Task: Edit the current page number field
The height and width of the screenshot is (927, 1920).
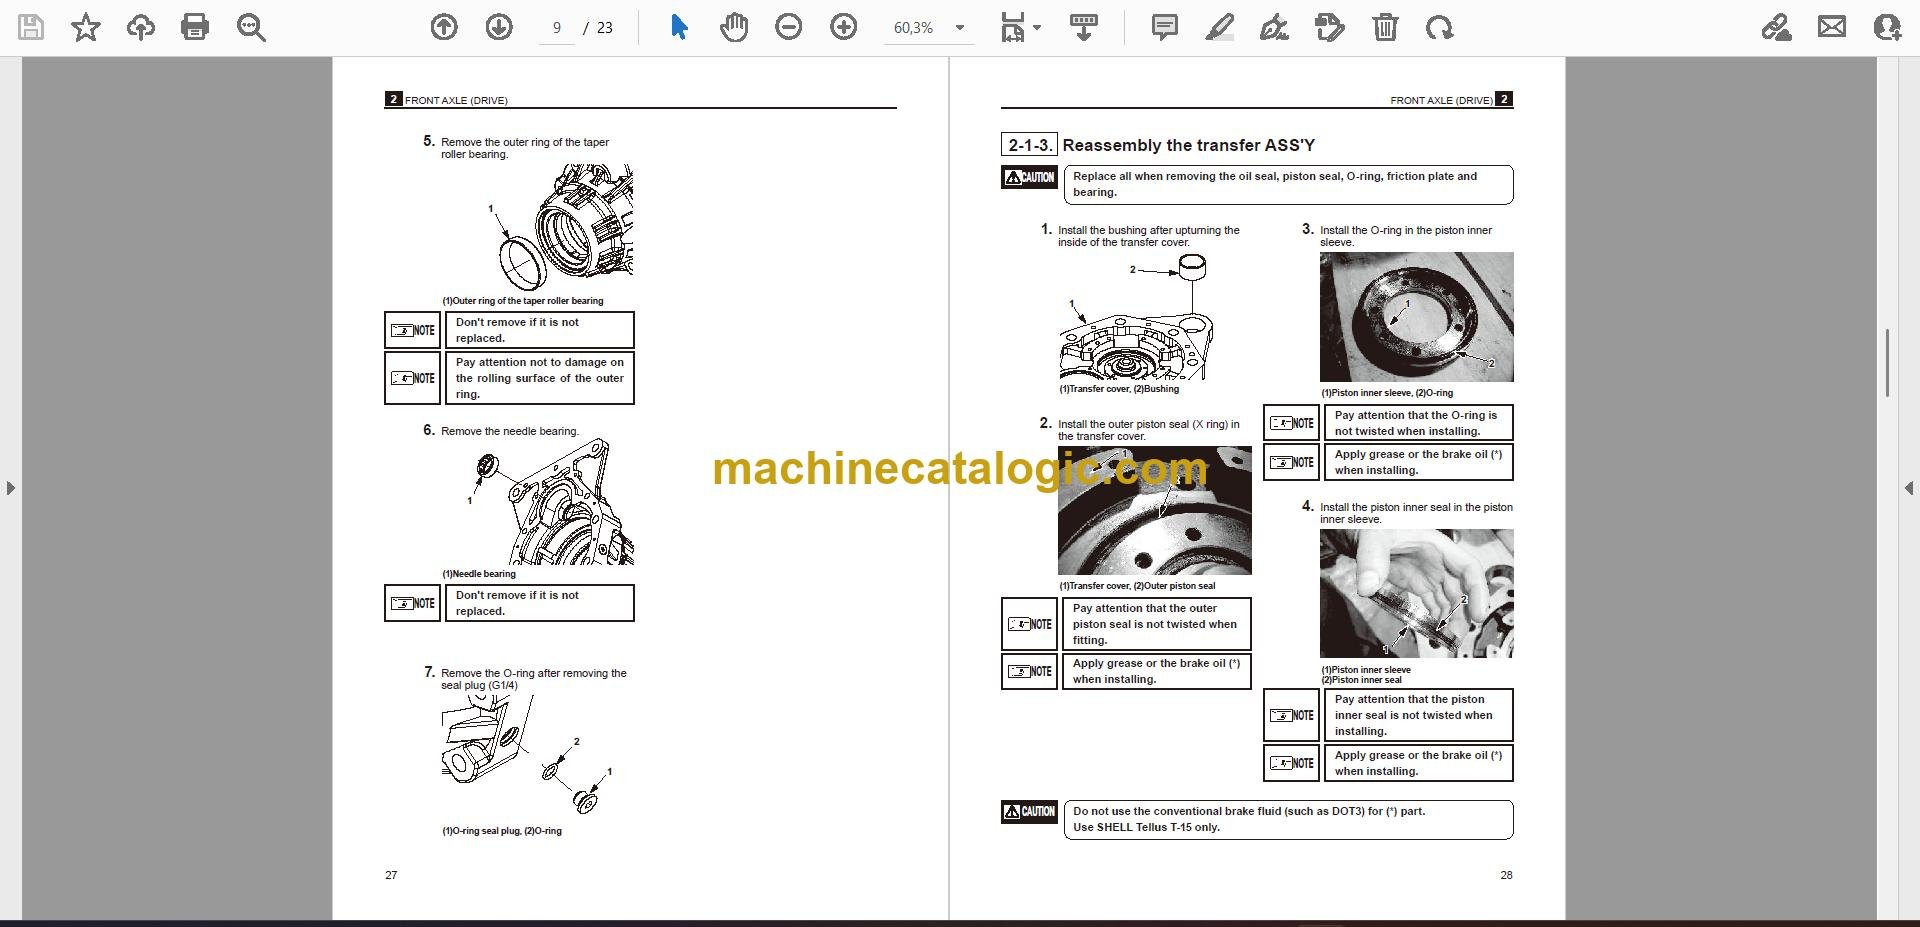Action: [556, 28]
